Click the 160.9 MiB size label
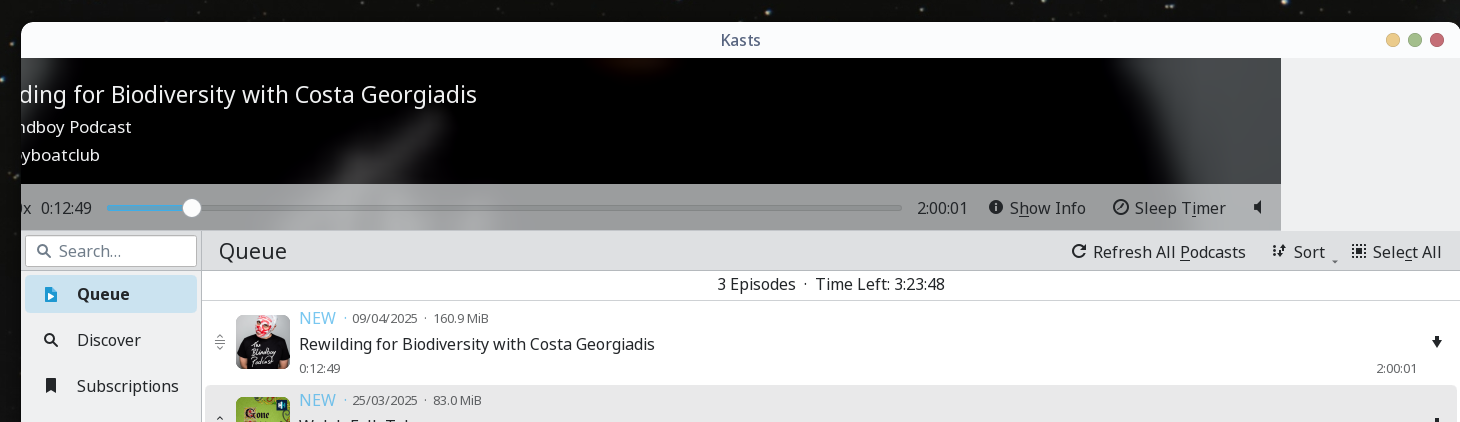Viewport: 1460px width, 422px height. (x=461, y=319)
